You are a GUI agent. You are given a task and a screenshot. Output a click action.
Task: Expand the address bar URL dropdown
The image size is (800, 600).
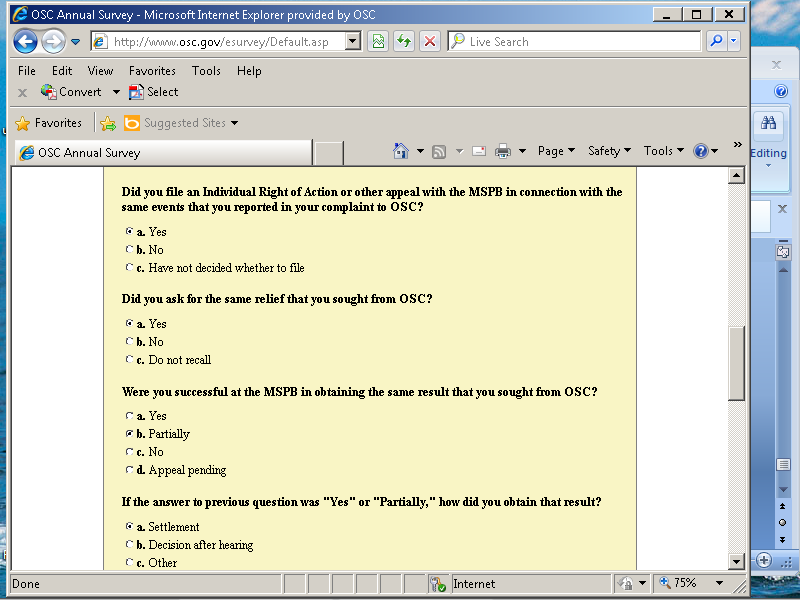pos(353,41)
